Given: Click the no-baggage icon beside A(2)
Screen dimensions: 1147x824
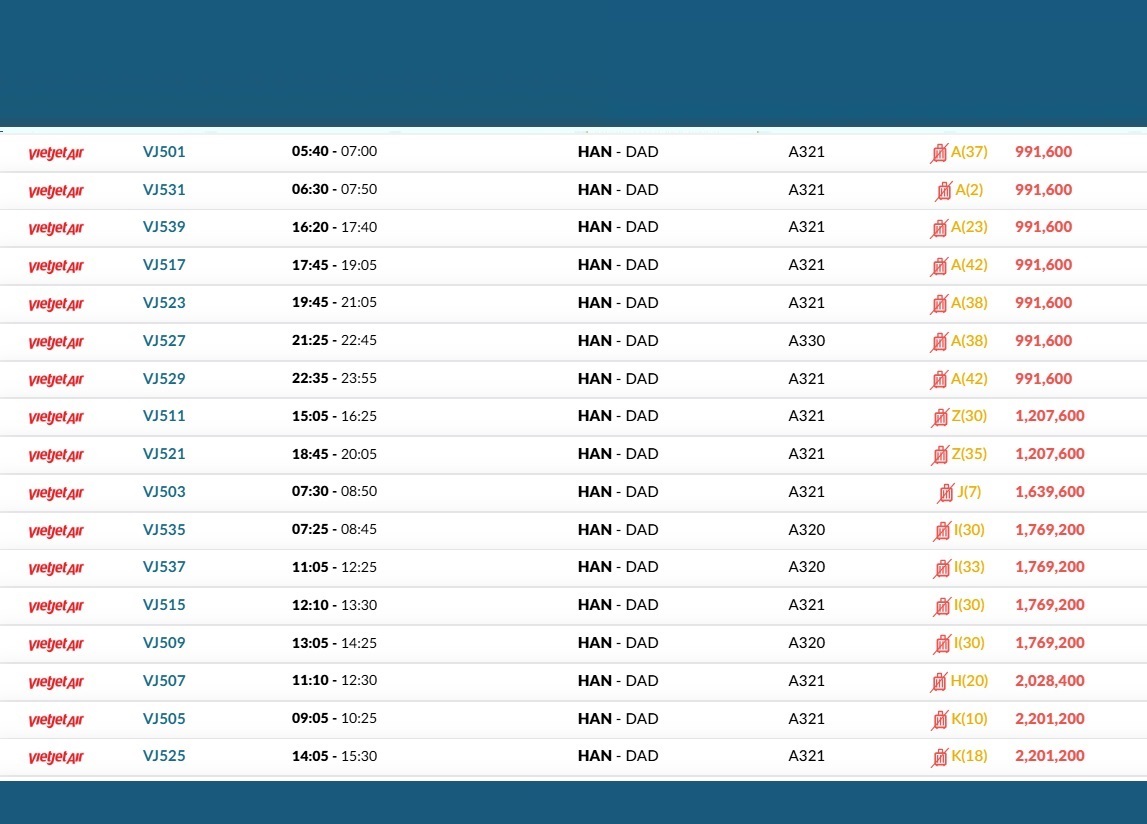Looking at the screenshot, I should point(944,191).
